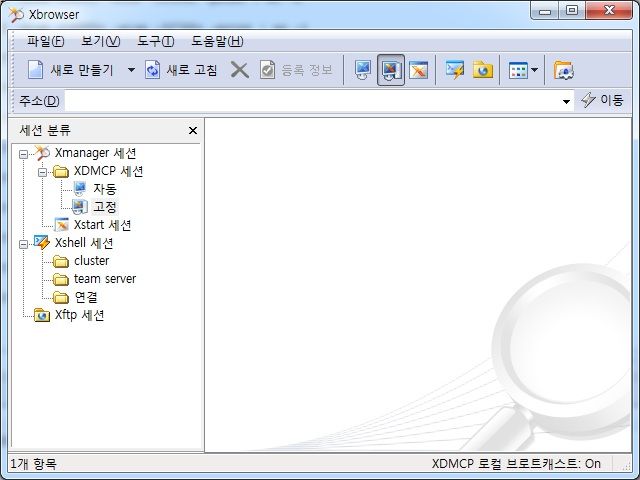
Task: Click the Xftp 세션 folder tree icon
Action: point(42,315)
